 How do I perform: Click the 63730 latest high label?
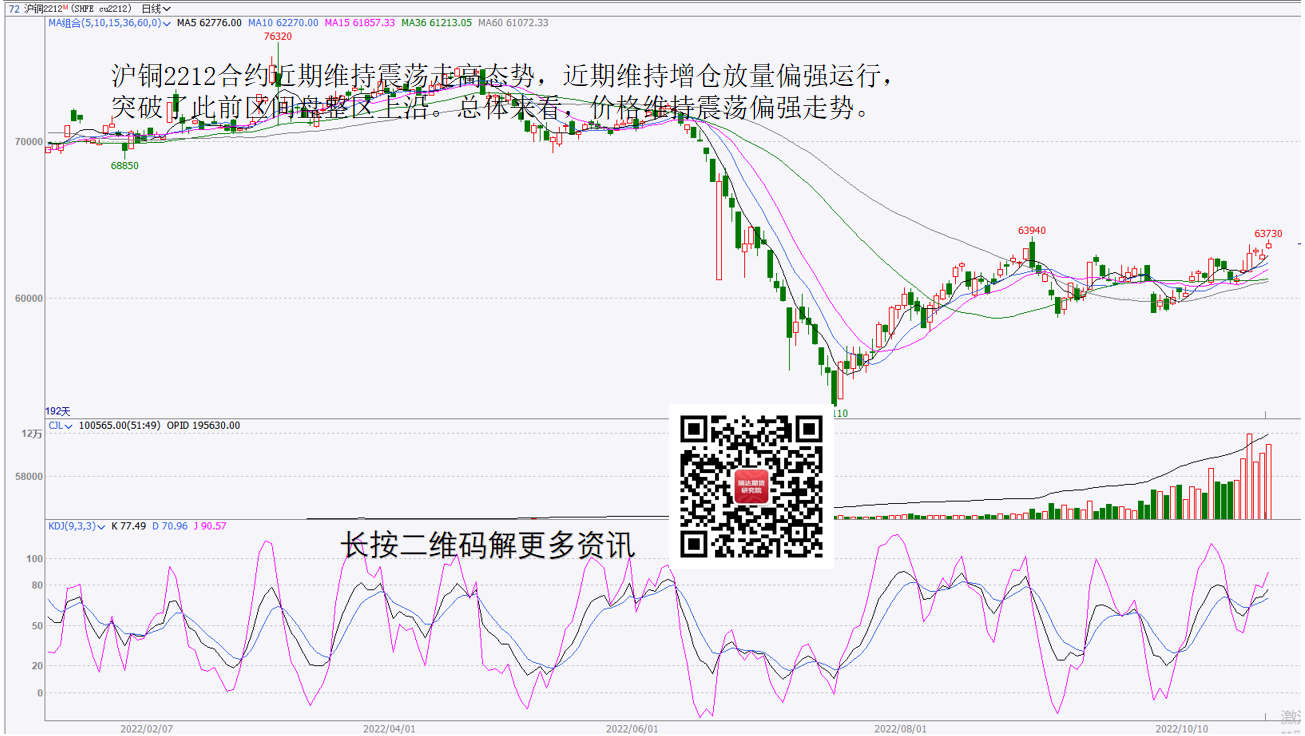(1268, 234)
